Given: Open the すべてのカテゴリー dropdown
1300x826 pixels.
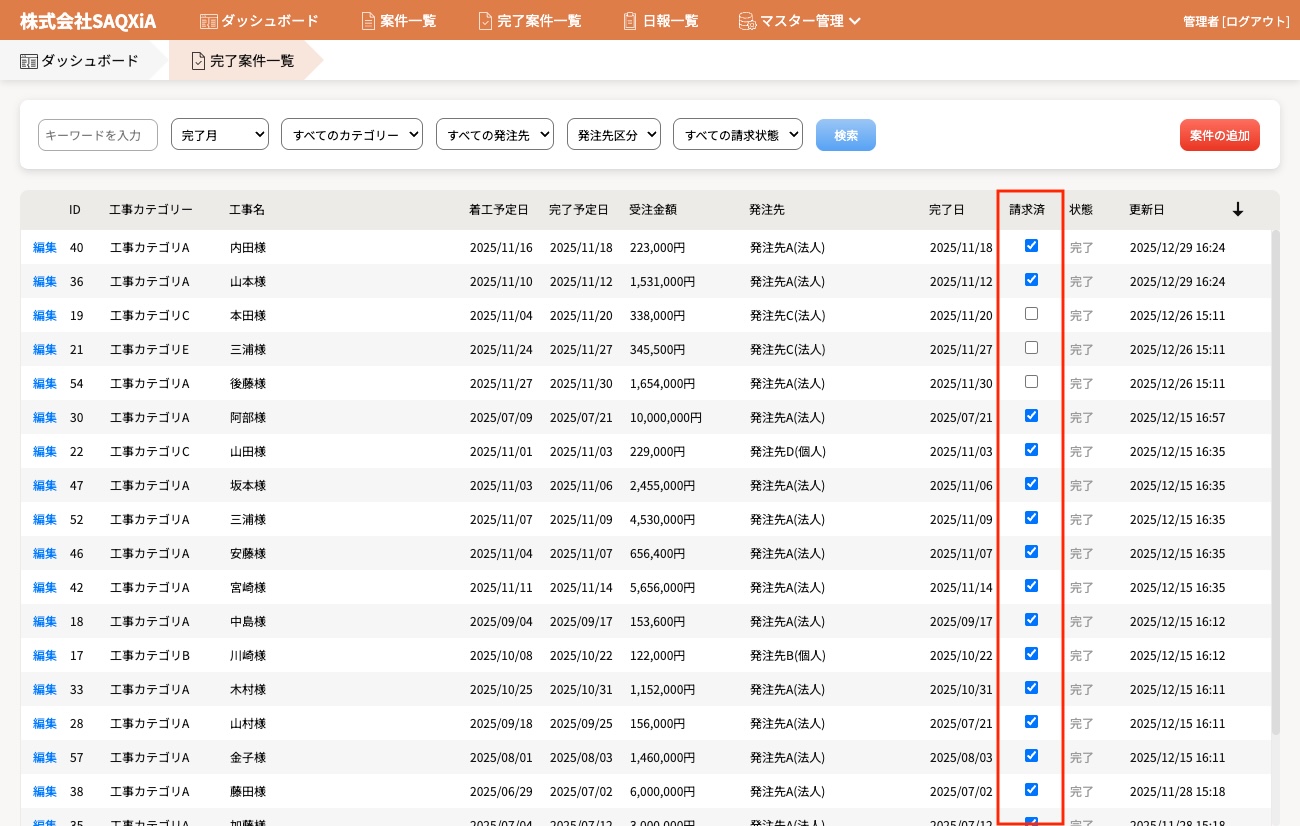Looking at the screenshot, I should (x=352, y=135).
